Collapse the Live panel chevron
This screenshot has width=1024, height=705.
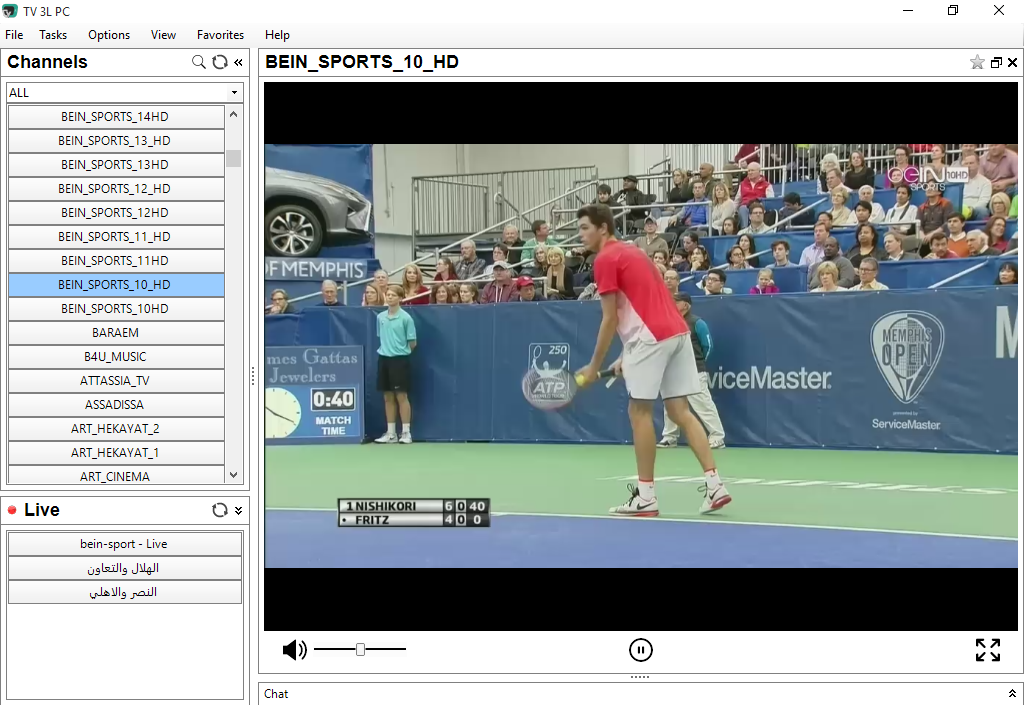point(238,510)
